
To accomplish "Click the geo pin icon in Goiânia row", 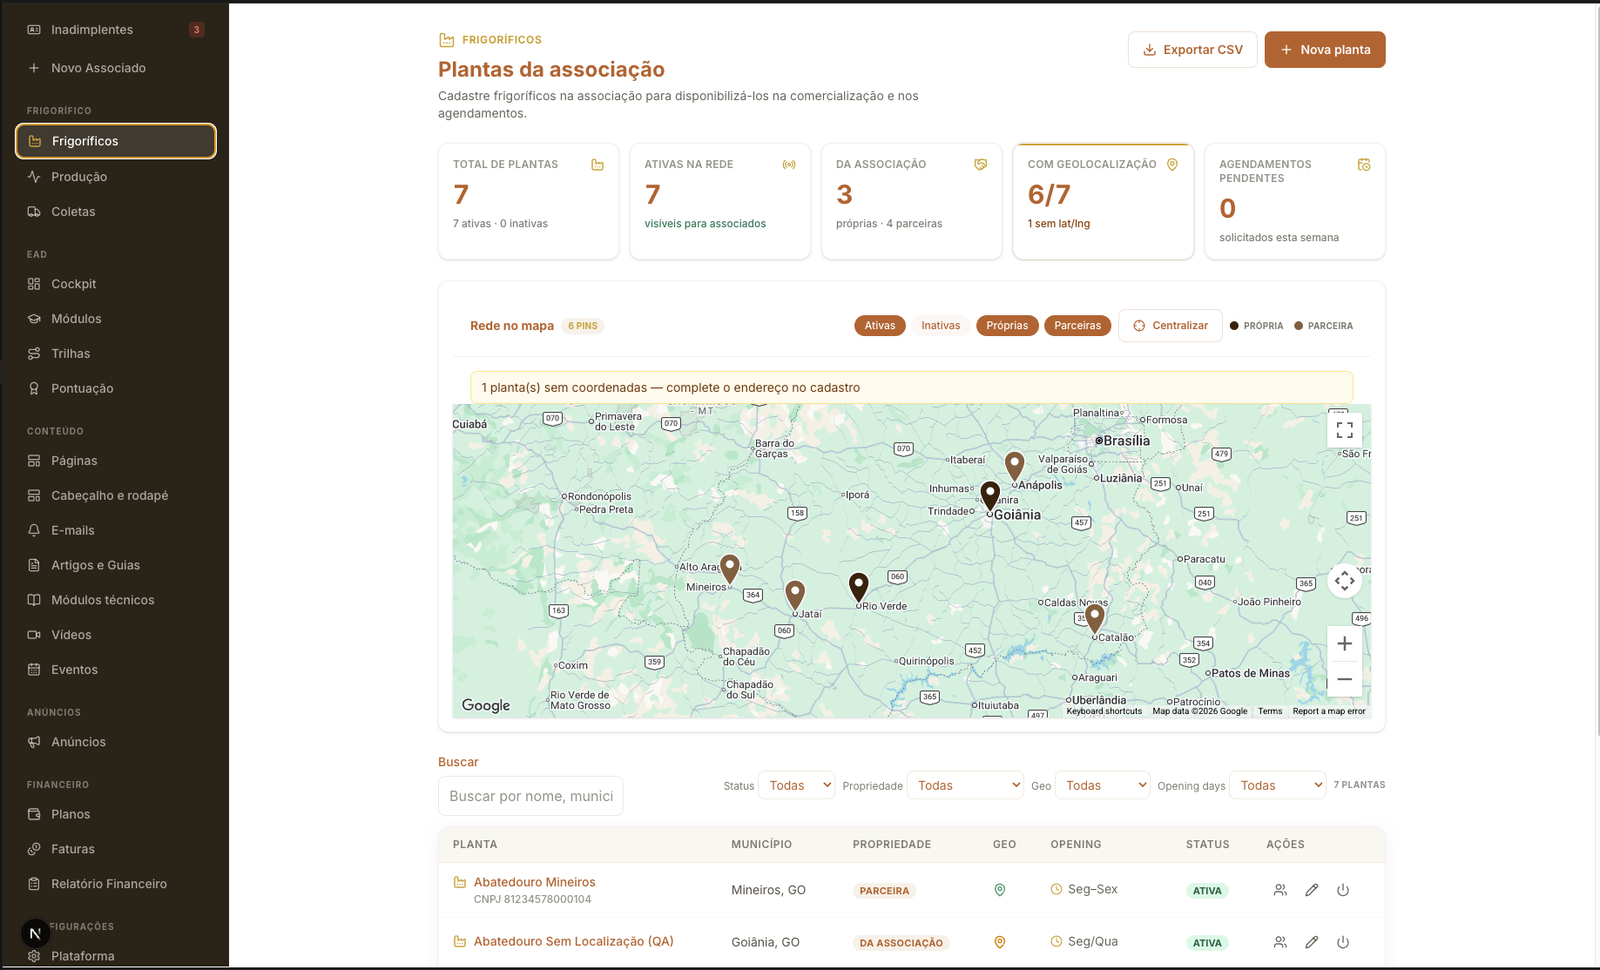I will click(x=999, y=942).
